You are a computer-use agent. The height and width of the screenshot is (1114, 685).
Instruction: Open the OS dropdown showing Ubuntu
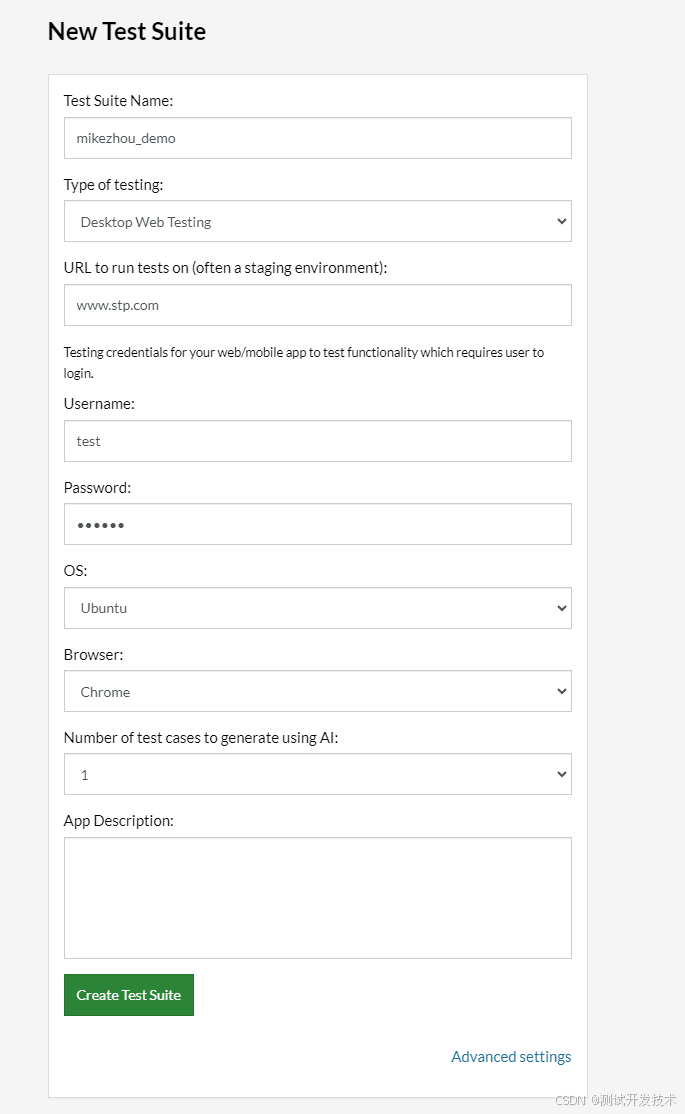(x=318, y=608)
